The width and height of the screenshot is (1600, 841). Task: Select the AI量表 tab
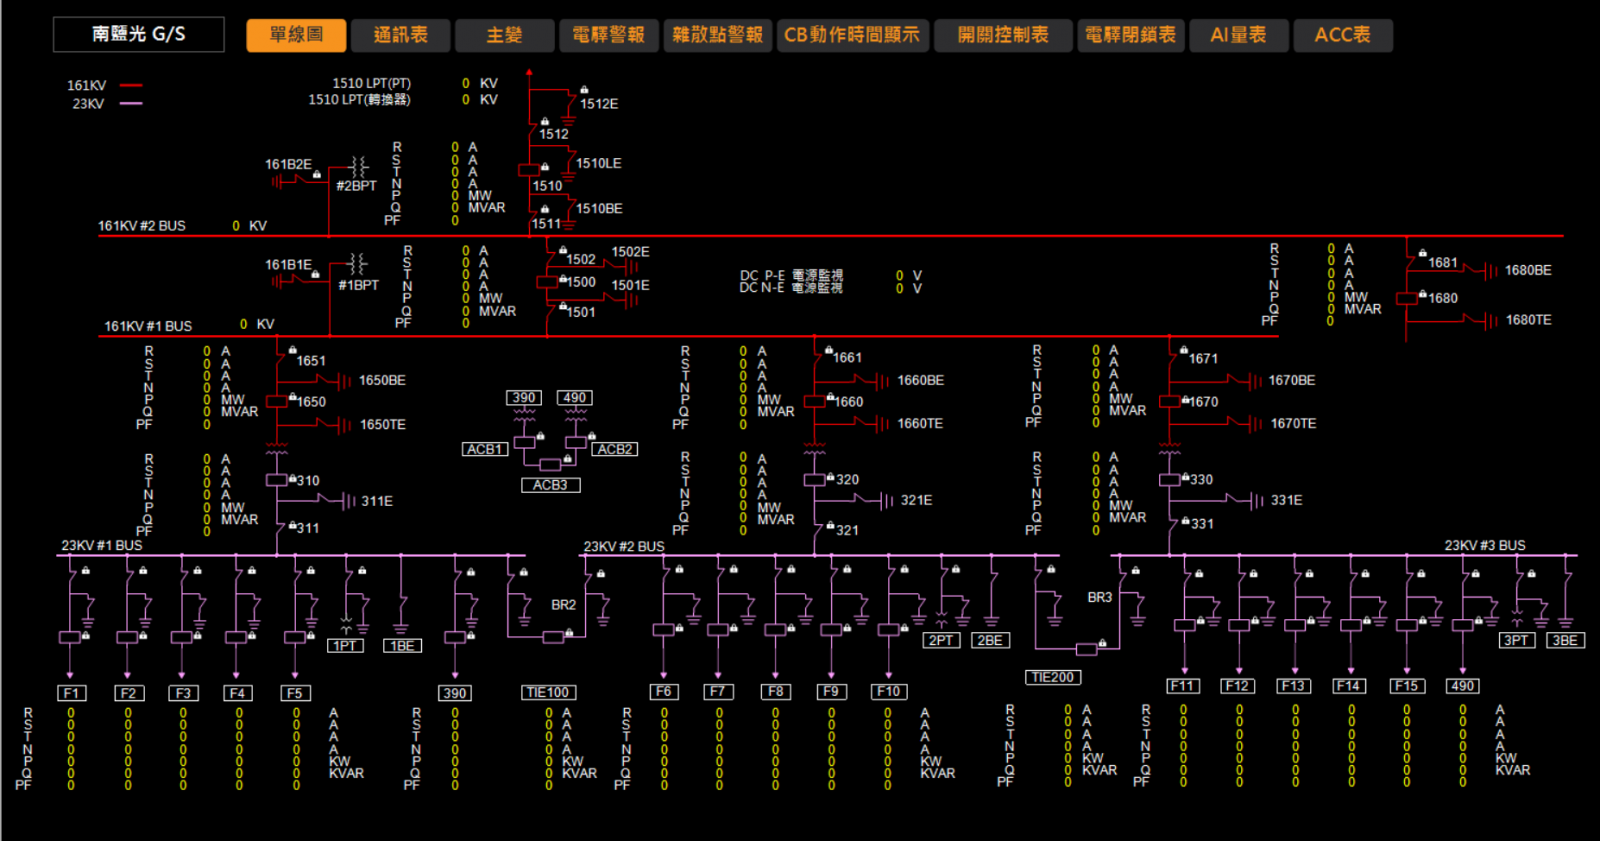pyautogui.click(x=1239, y=35)
